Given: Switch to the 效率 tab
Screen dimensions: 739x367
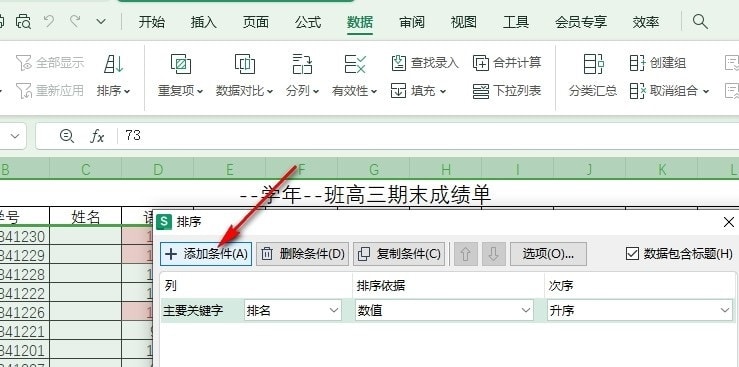Looking at the screenshot, I should (645, 22).
